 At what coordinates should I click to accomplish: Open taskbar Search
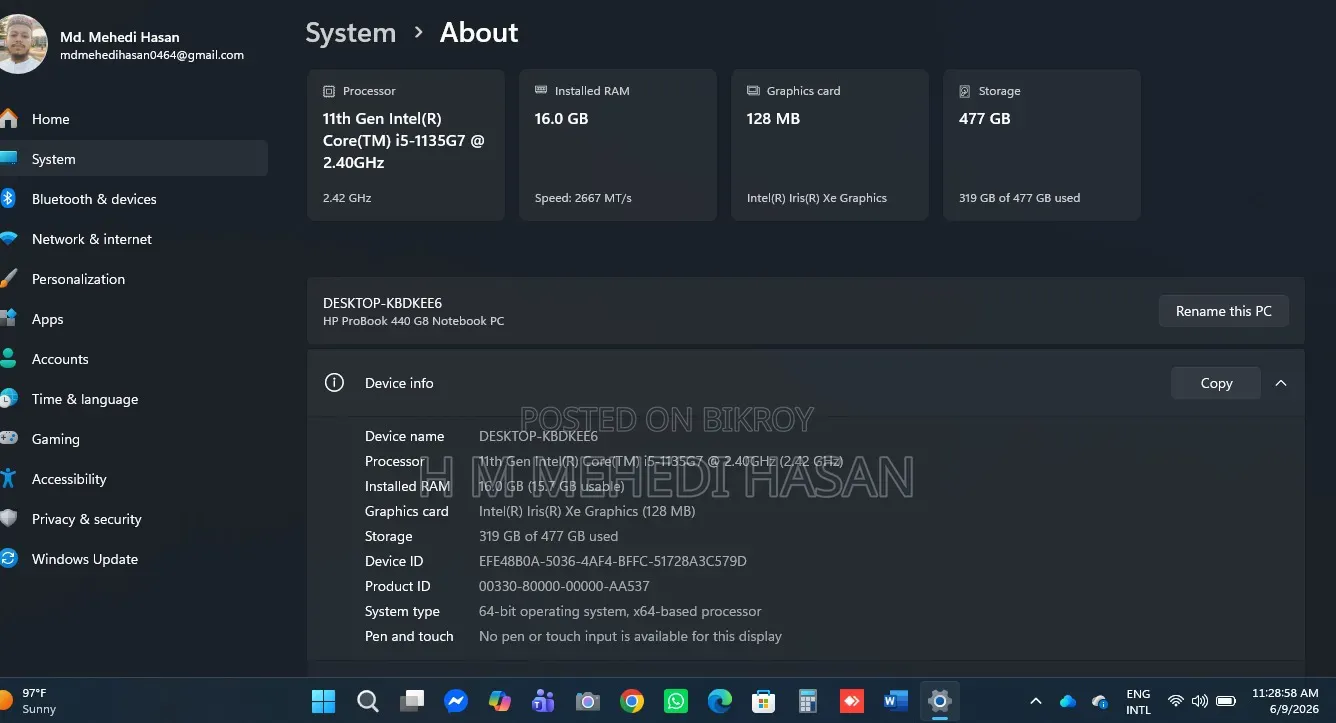(x=368, y=701)
